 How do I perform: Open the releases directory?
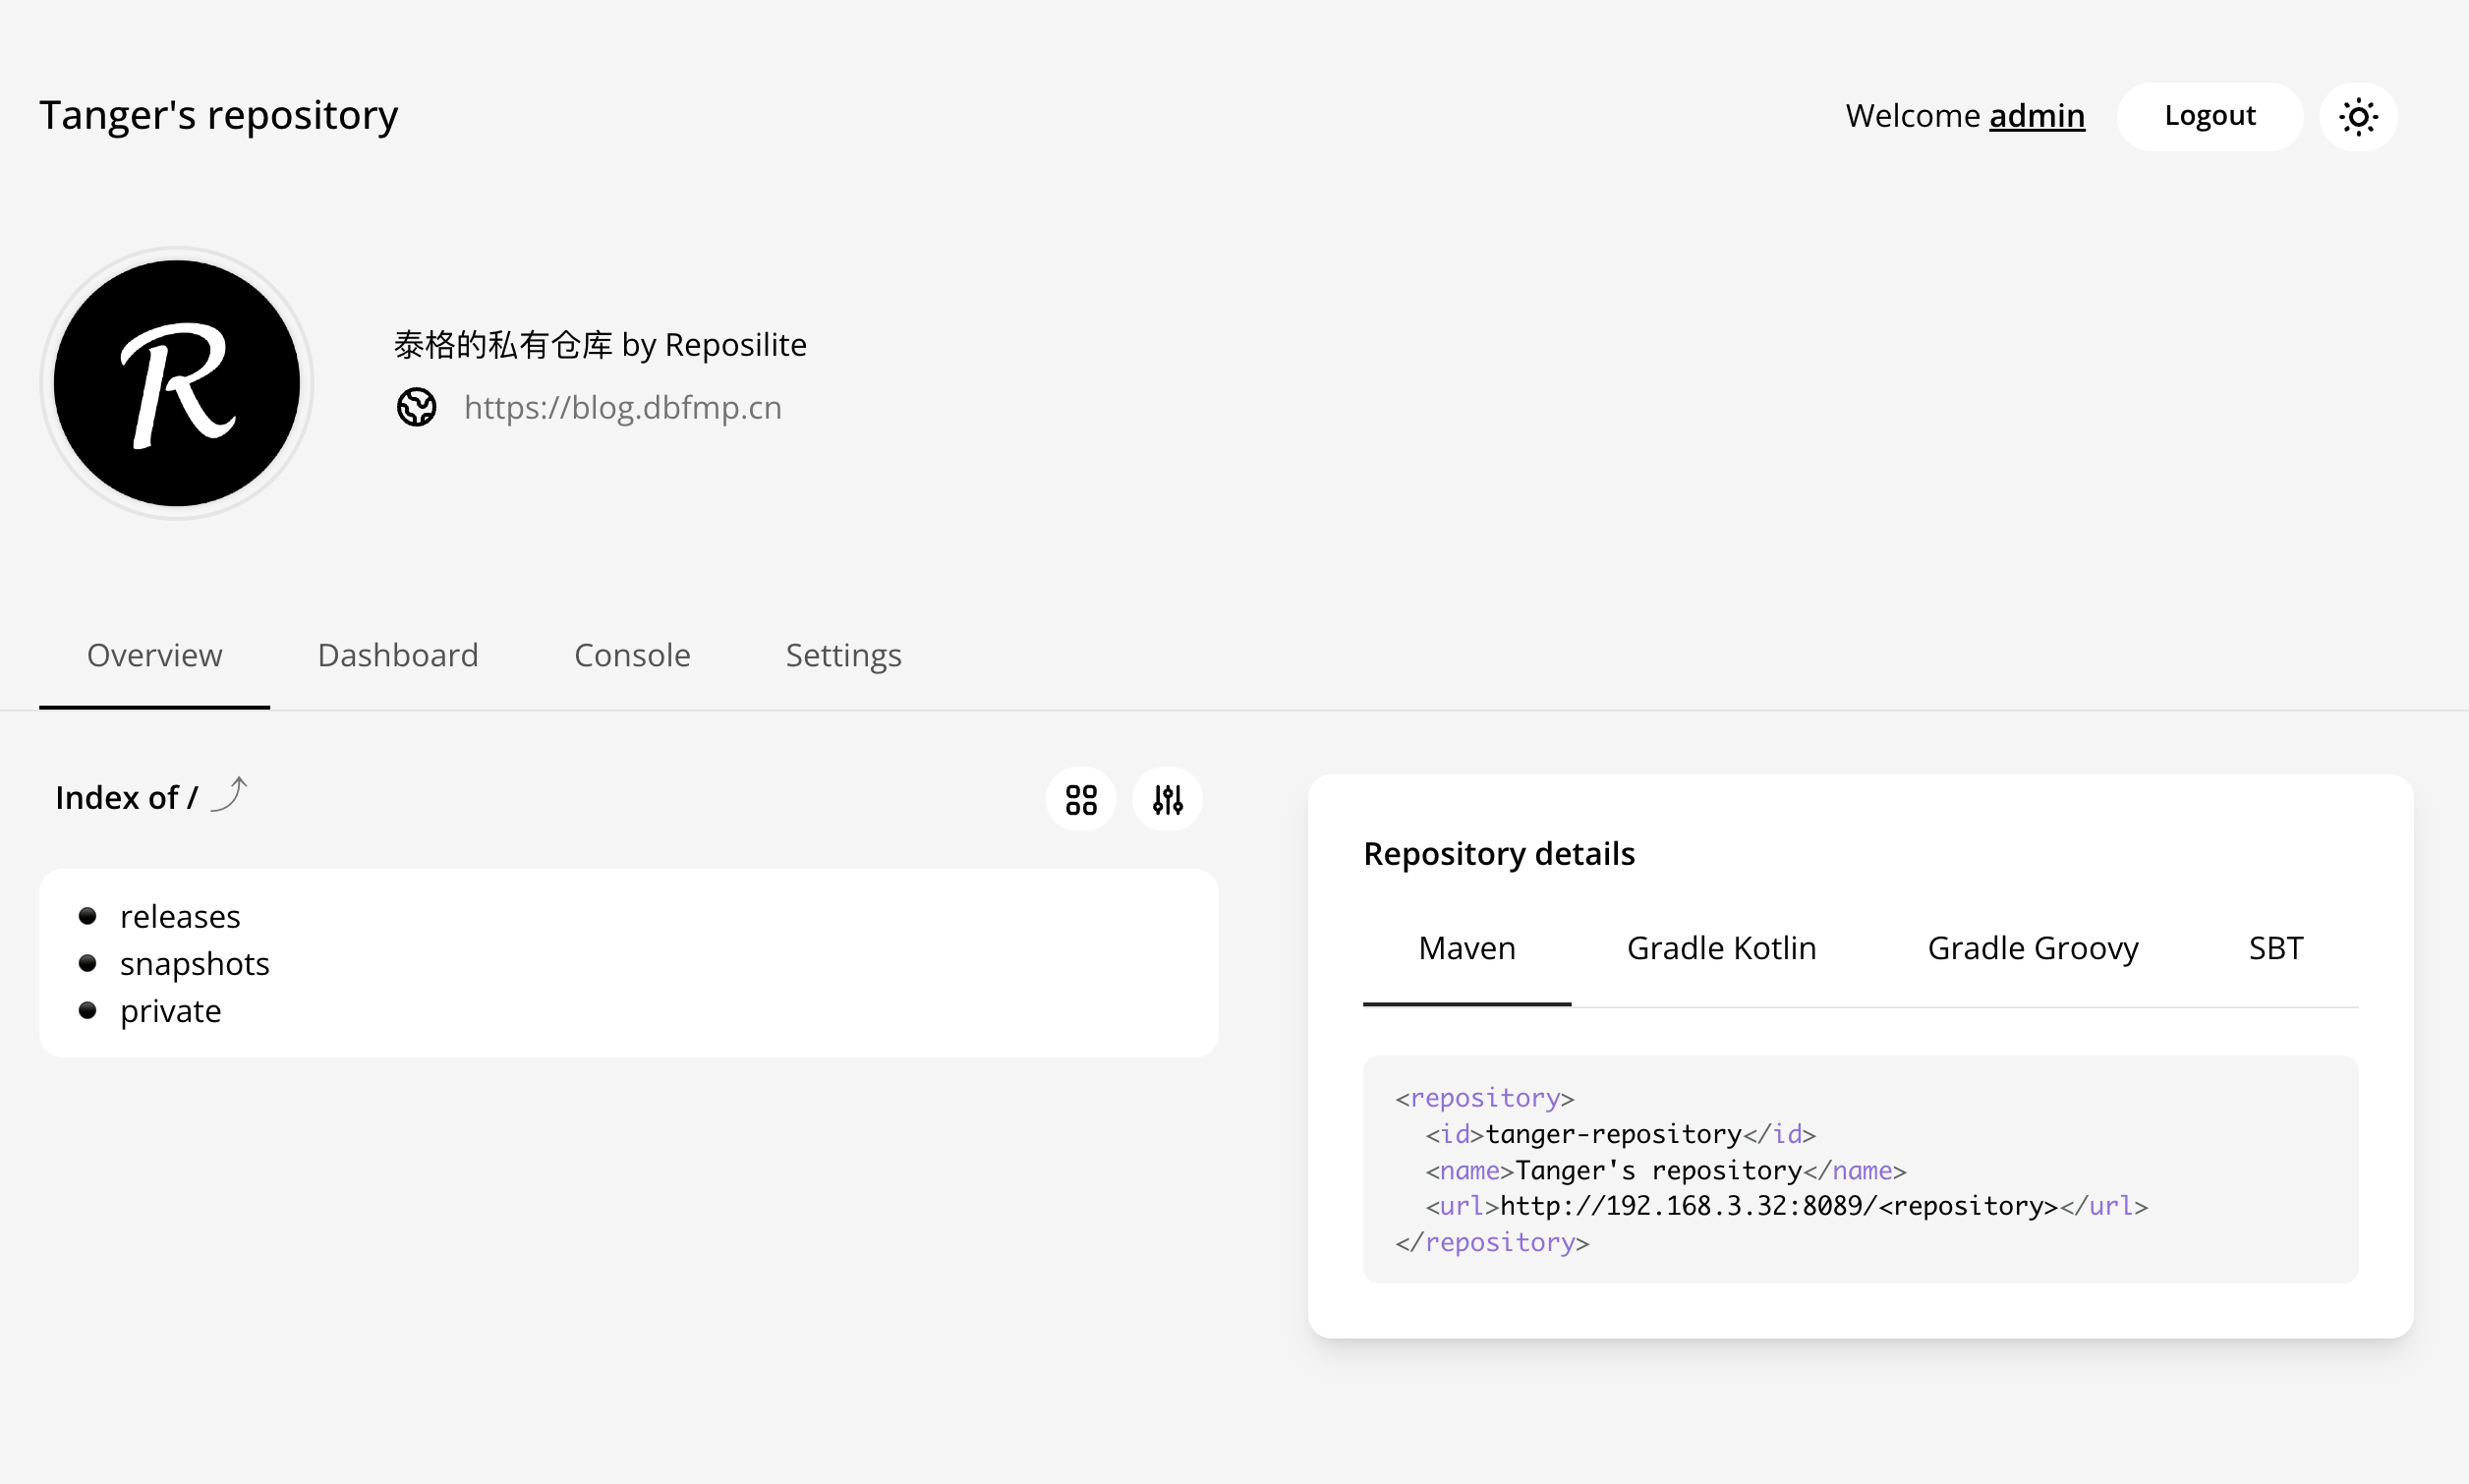(180, 916)
